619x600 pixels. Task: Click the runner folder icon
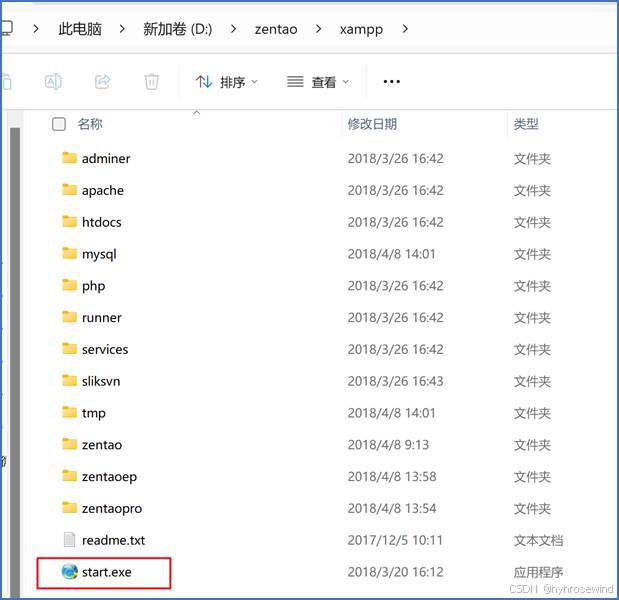tap(69, 317)
